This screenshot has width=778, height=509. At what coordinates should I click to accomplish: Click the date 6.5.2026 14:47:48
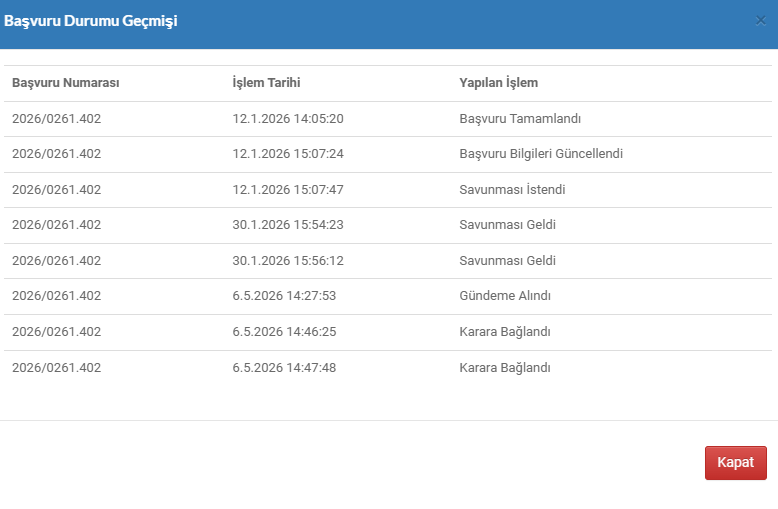pos(284,368)
